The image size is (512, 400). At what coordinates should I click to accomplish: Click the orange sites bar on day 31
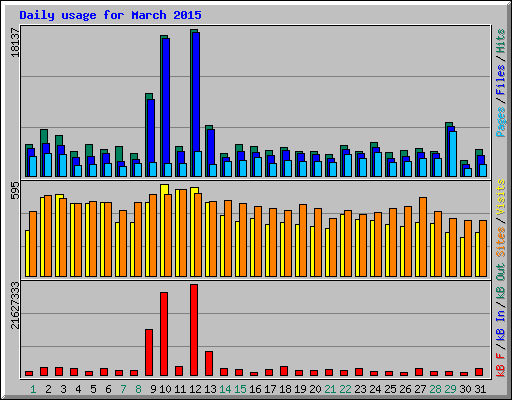[483, 248]
